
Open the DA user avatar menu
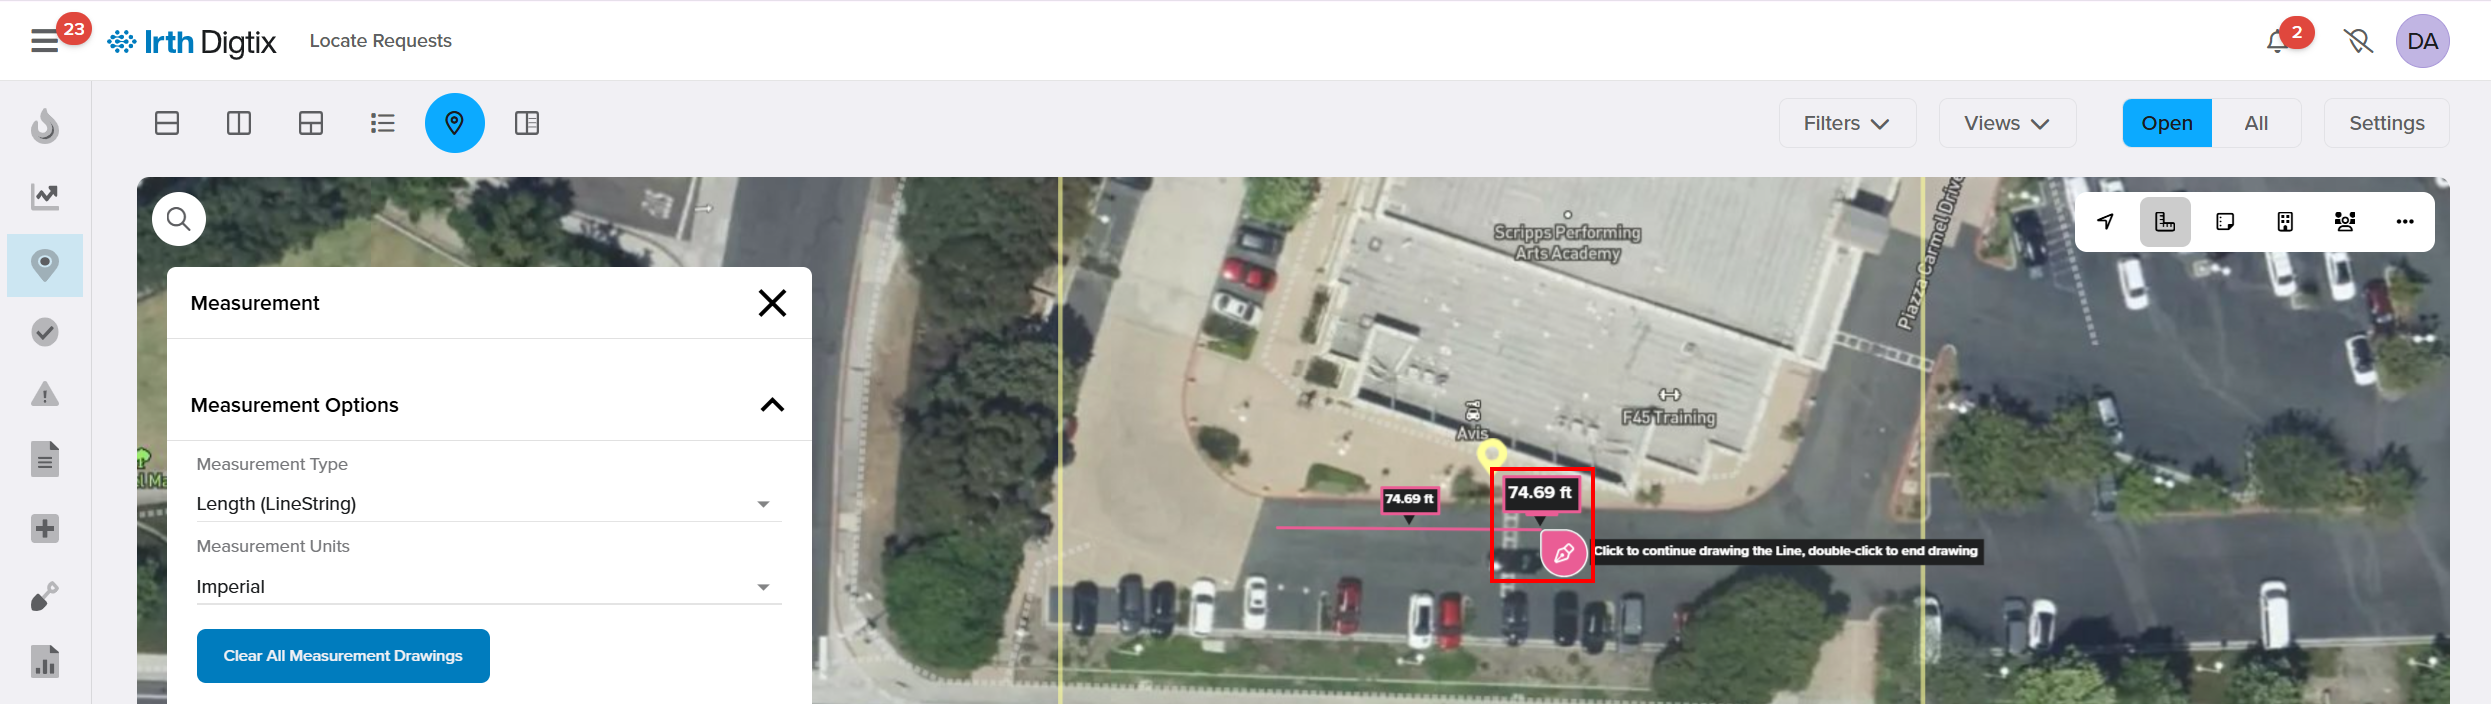coord(2422,41)
